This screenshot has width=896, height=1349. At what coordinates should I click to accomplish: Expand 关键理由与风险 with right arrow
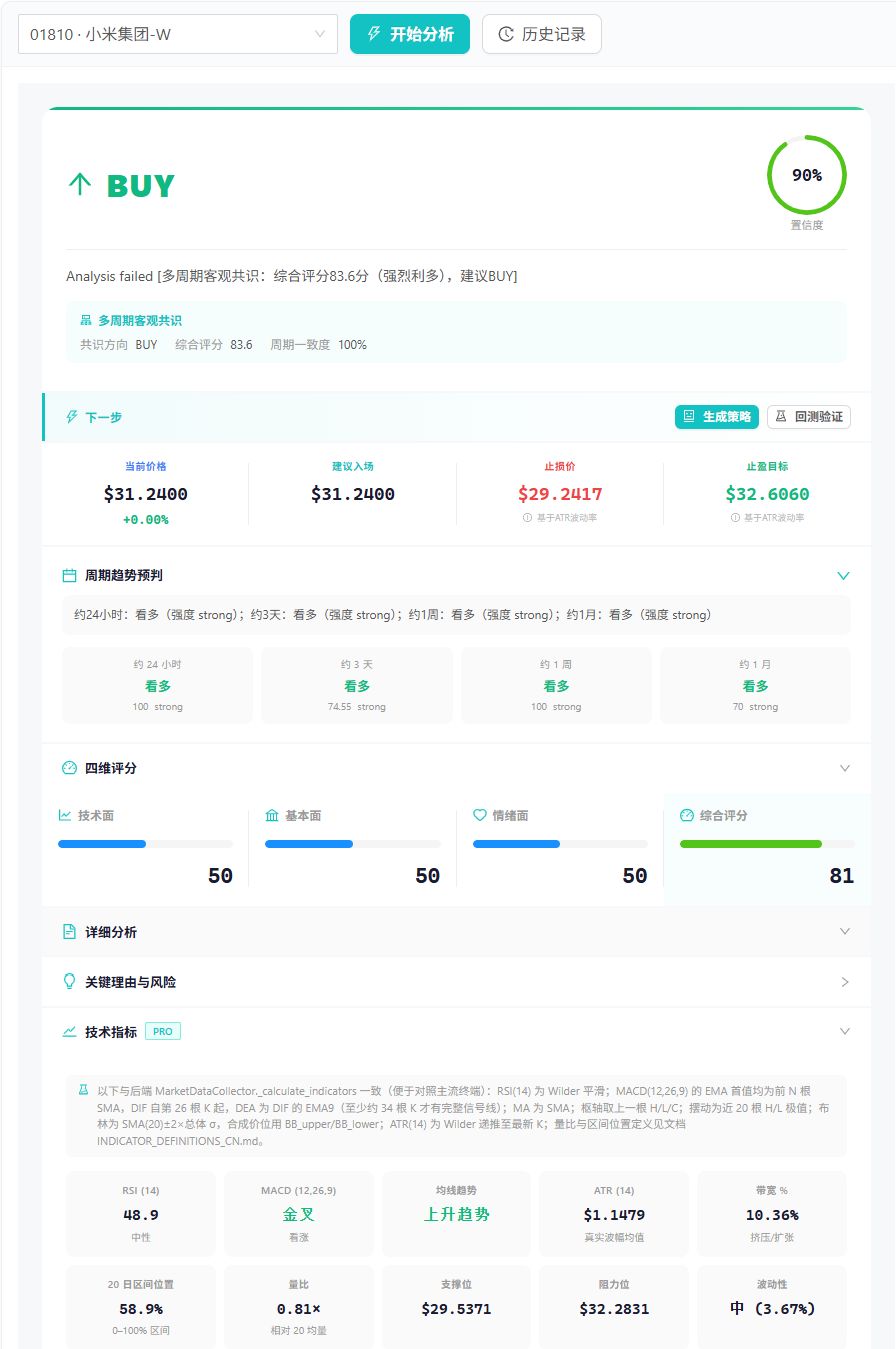point(845,982)
